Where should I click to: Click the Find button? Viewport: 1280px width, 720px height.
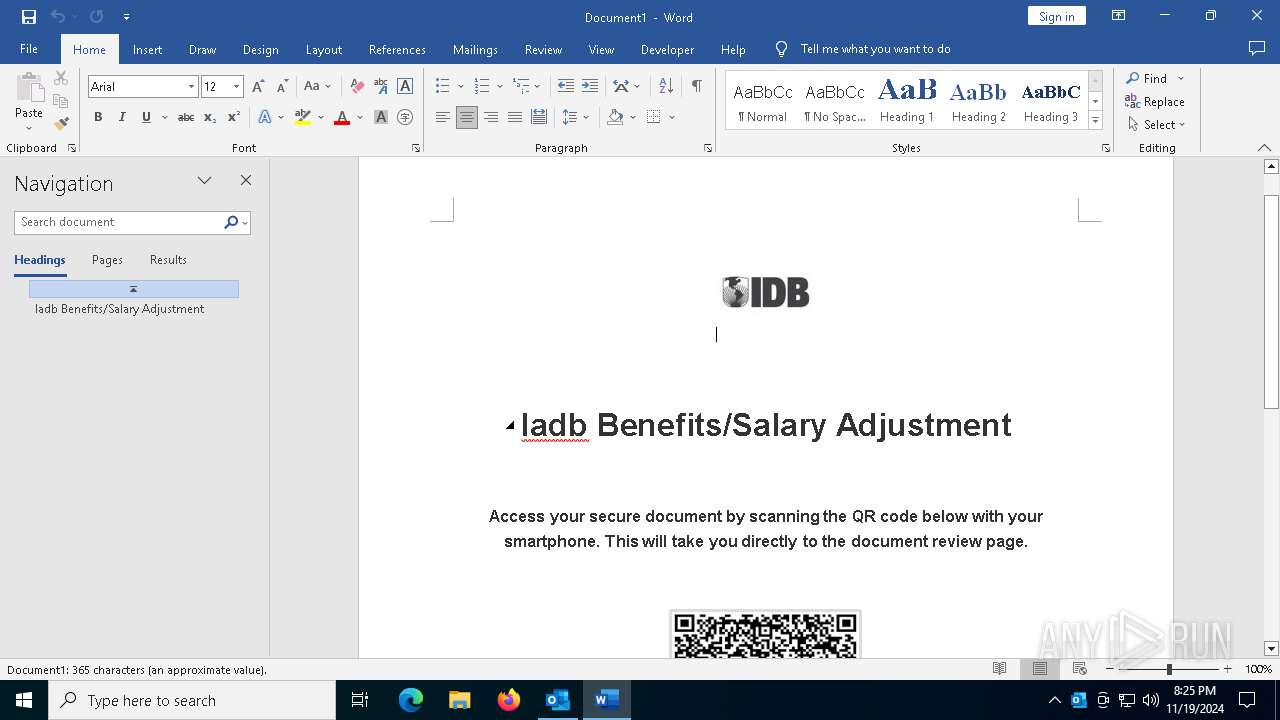pos(1146,78)
